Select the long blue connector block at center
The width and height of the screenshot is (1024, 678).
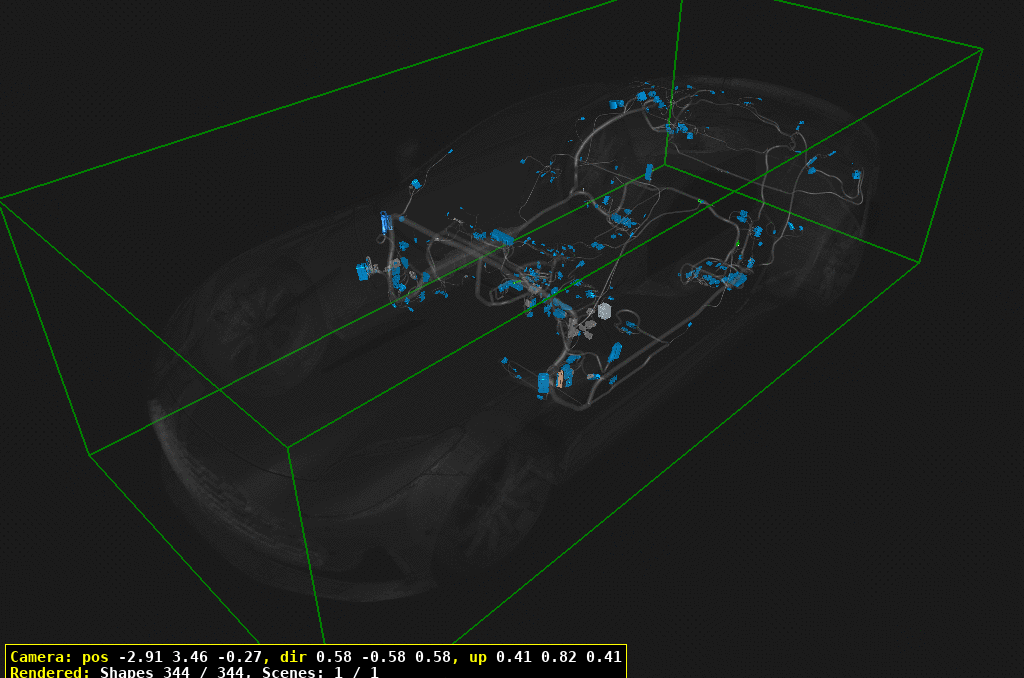[501, 237]
